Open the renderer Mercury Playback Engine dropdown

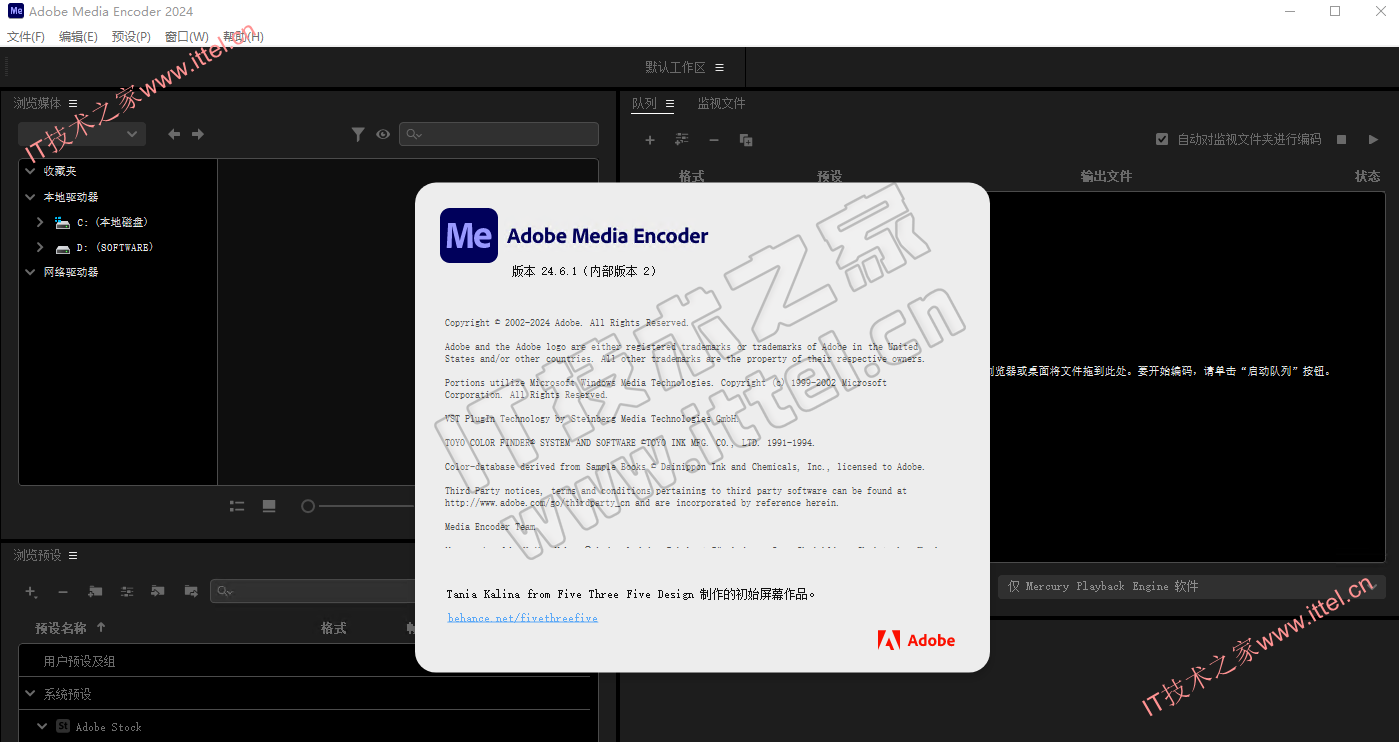point(1191,587)
